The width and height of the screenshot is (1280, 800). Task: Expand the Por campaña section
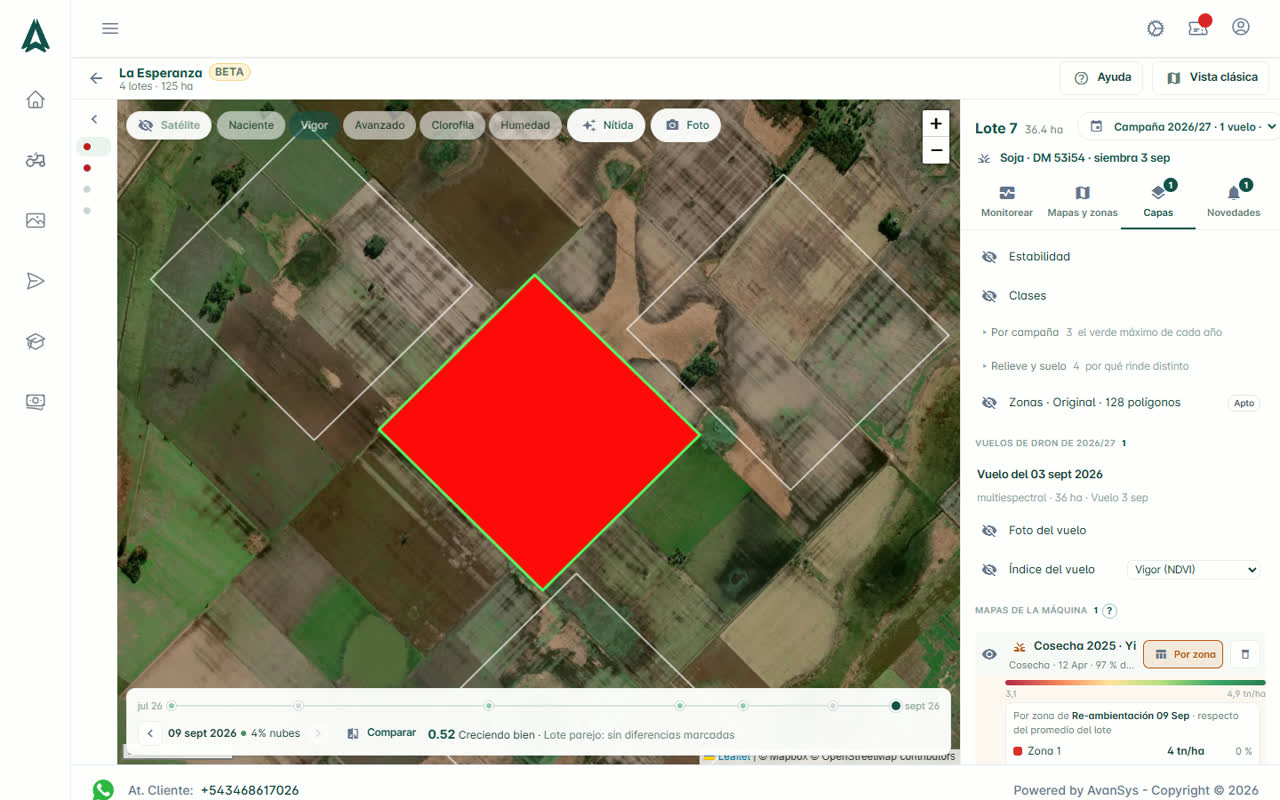[x=1102, y=332]
